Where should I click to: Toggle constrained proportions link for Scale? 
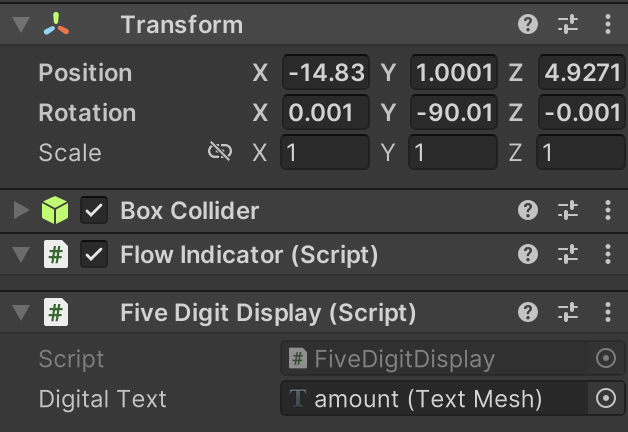[219, 152]
